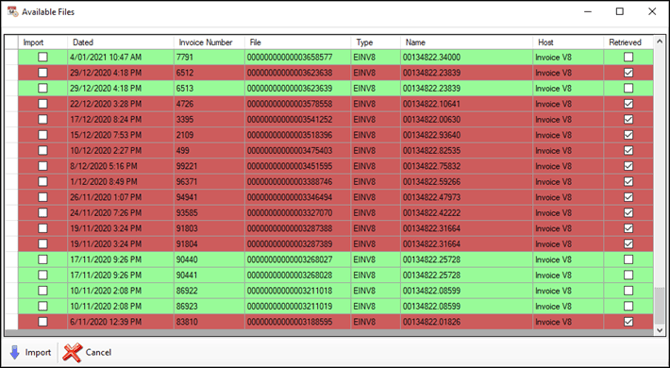This screenshot has width=670, height=368.
Task: Toggle Retrieved checkbox for invoice 4726
Action: [x=628, y=104]
